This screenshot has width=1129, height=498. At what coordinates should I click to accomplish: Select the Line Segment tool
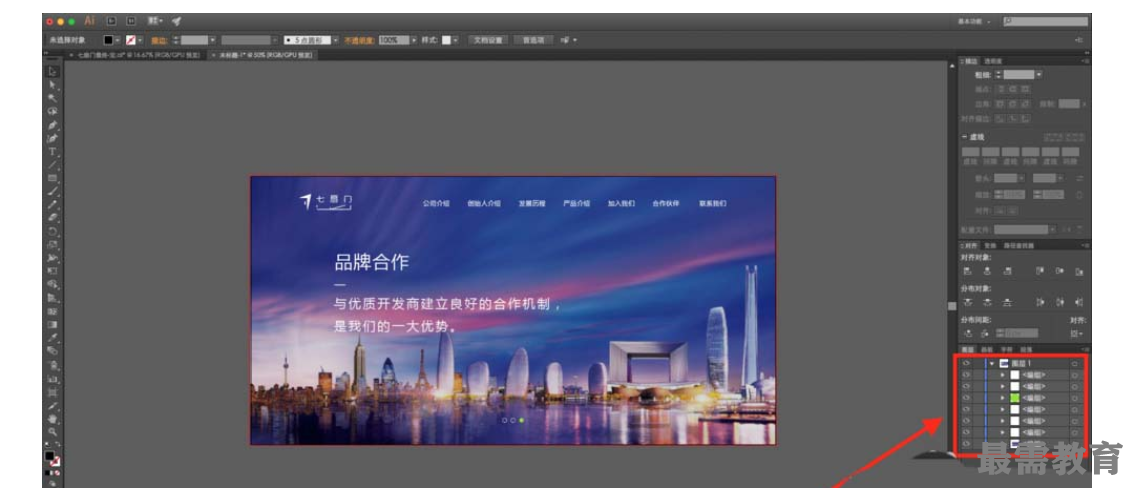(53, 165)
